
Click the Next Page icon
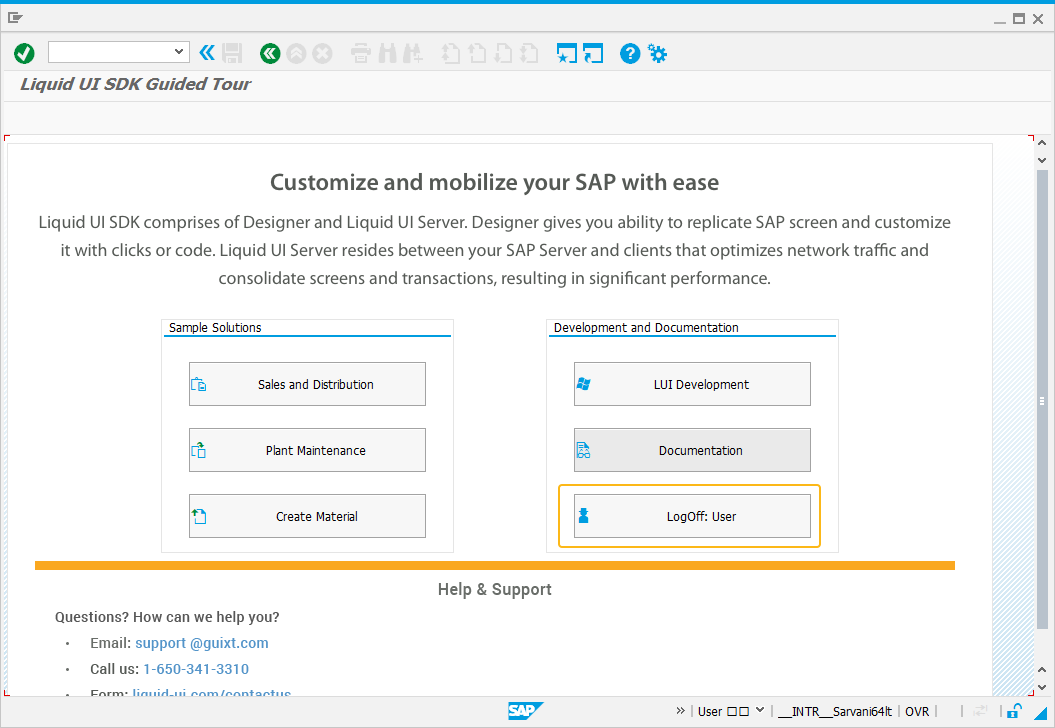503,53
